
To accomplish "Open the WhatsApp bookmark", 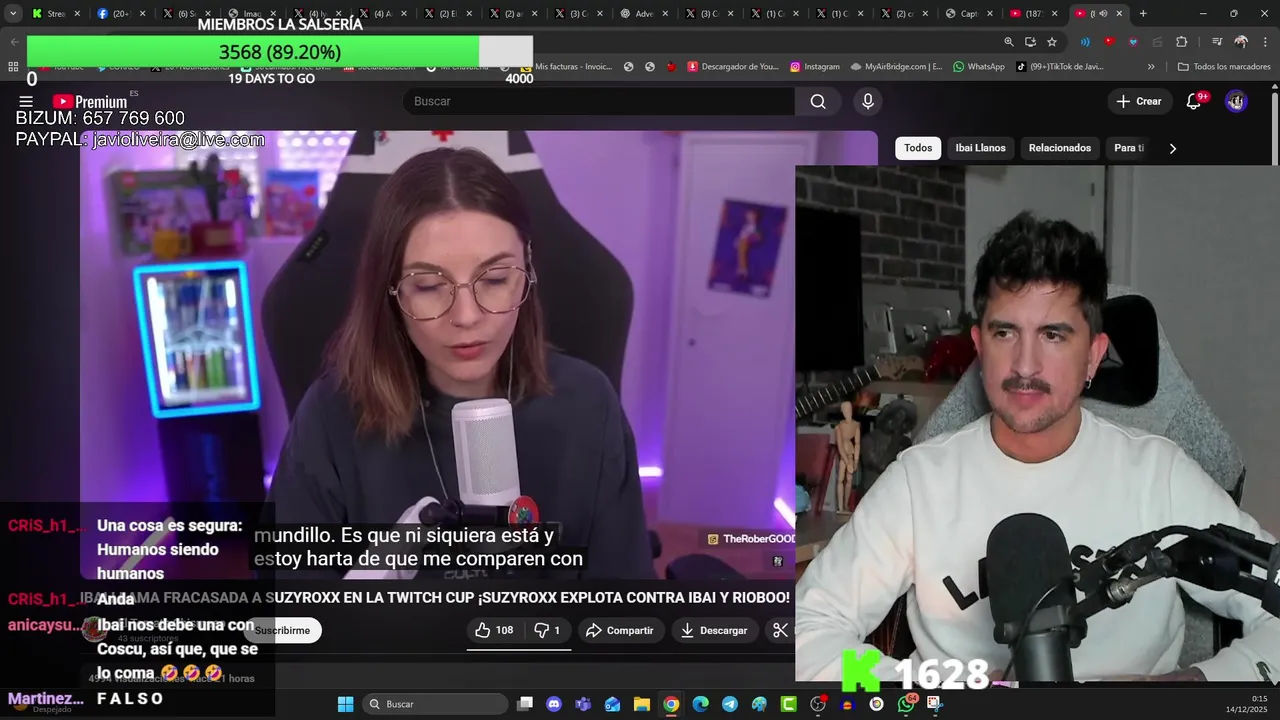I will pyautogui.click(x=979, y=67).
